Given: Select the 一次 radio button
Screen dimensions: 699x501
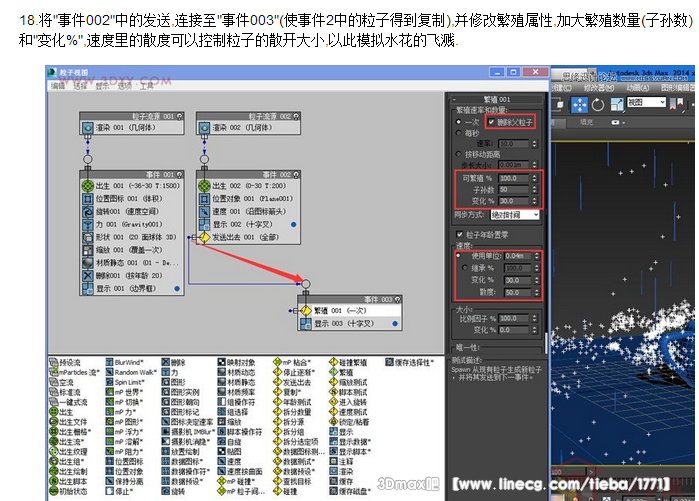Looking at the screenshot, I should (x=459, y=122).
